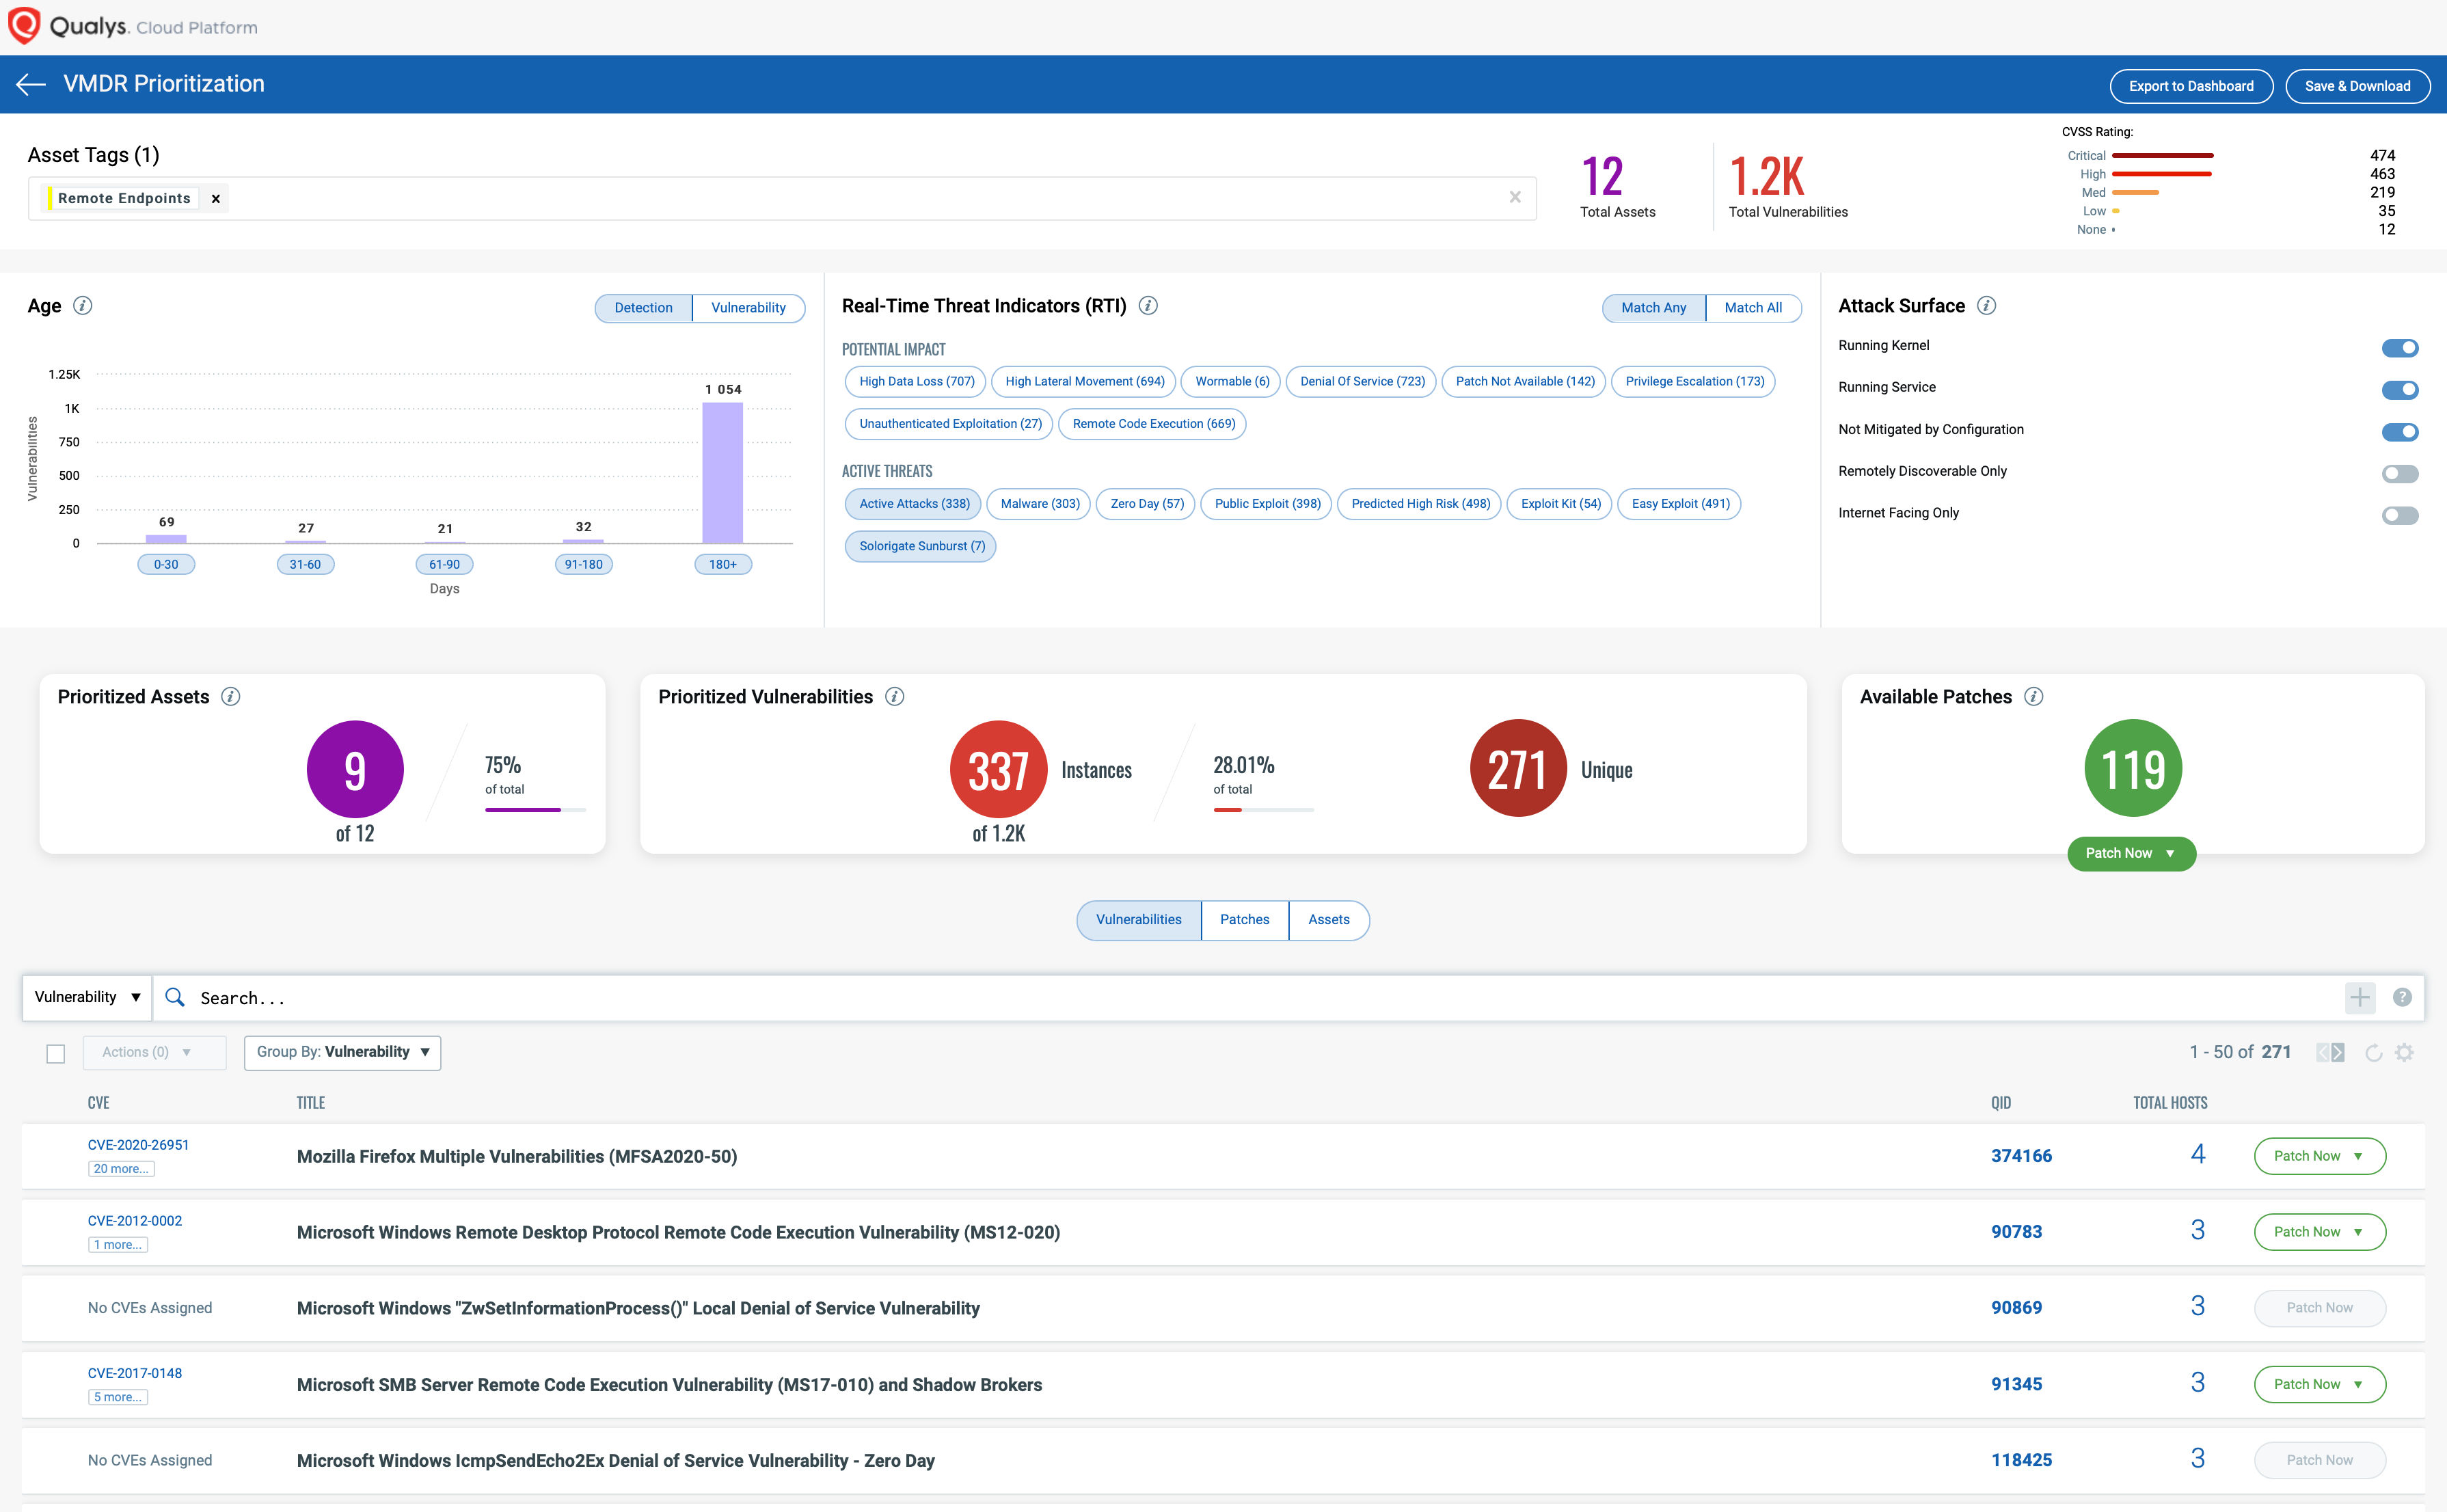Switch to the Patches tab
This screenshot has height=1512, width=2447.
pyautogui.click(x=1244, y=920)
